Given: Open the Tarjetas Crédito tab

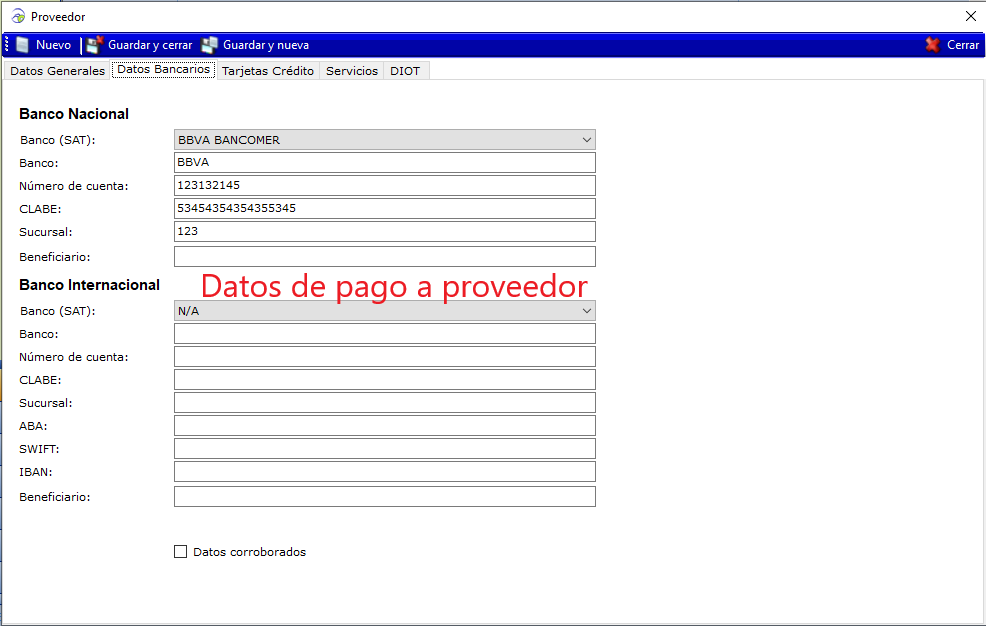Looking at the screenshot, I should [267, 71].
